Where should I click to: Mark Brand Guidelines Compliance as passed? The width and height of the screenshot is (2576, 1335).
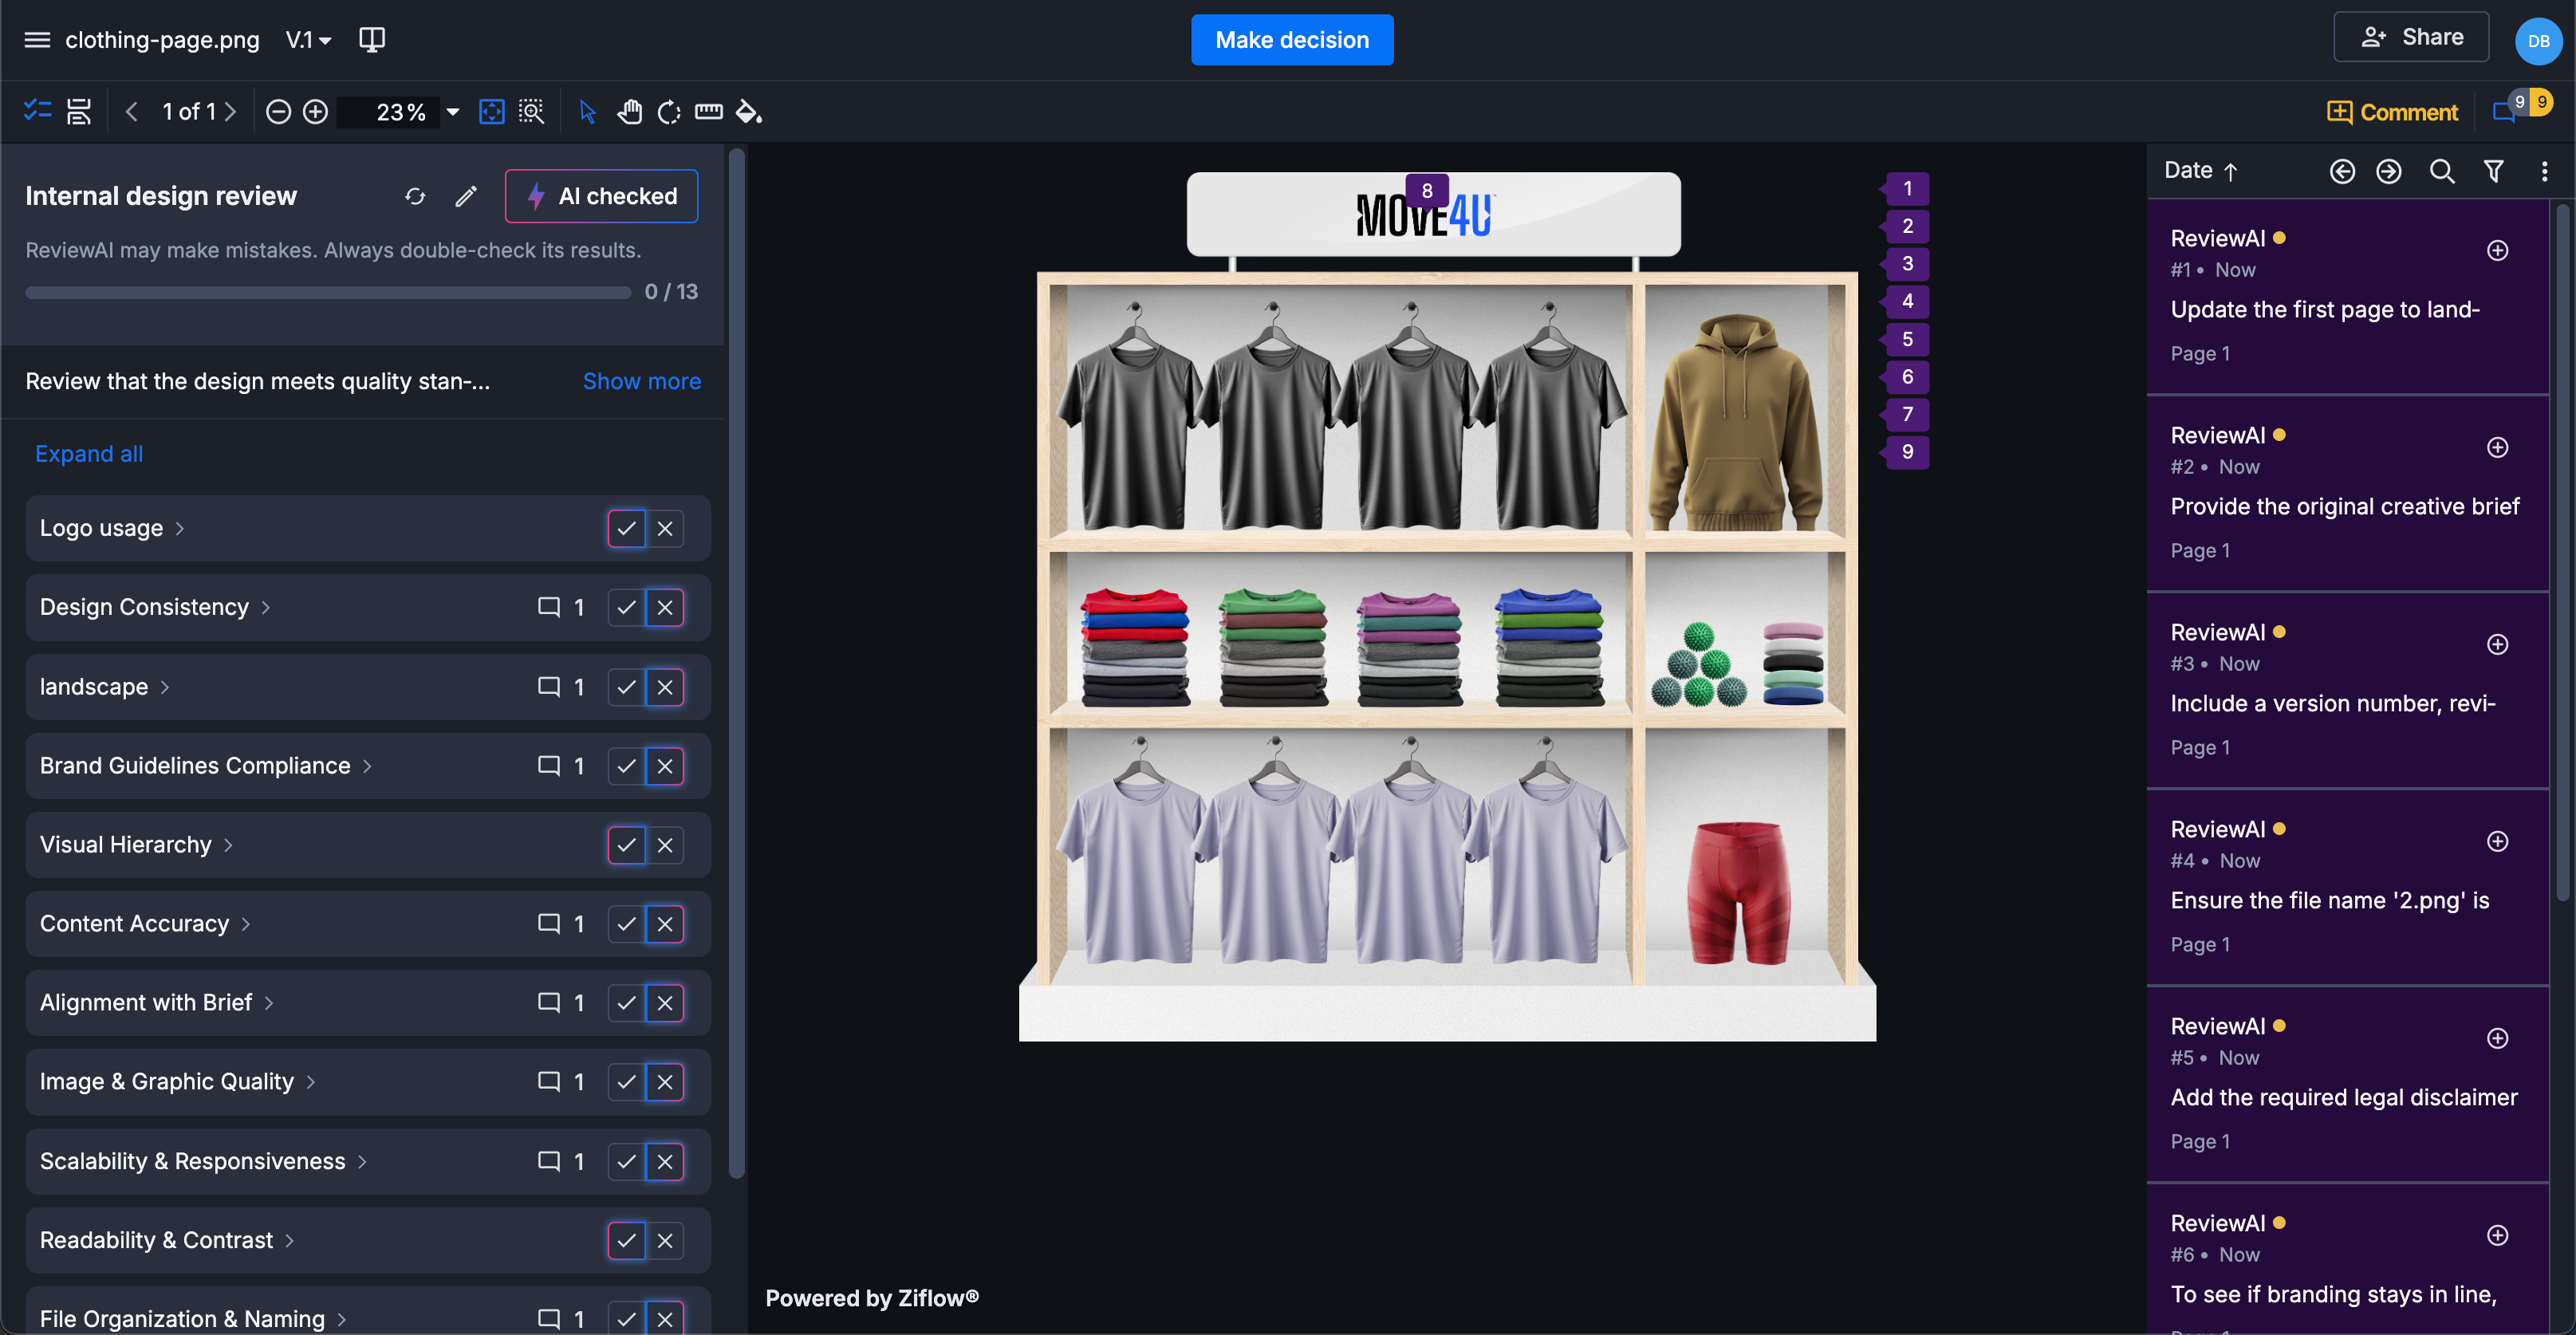click(x=627, y=766)
